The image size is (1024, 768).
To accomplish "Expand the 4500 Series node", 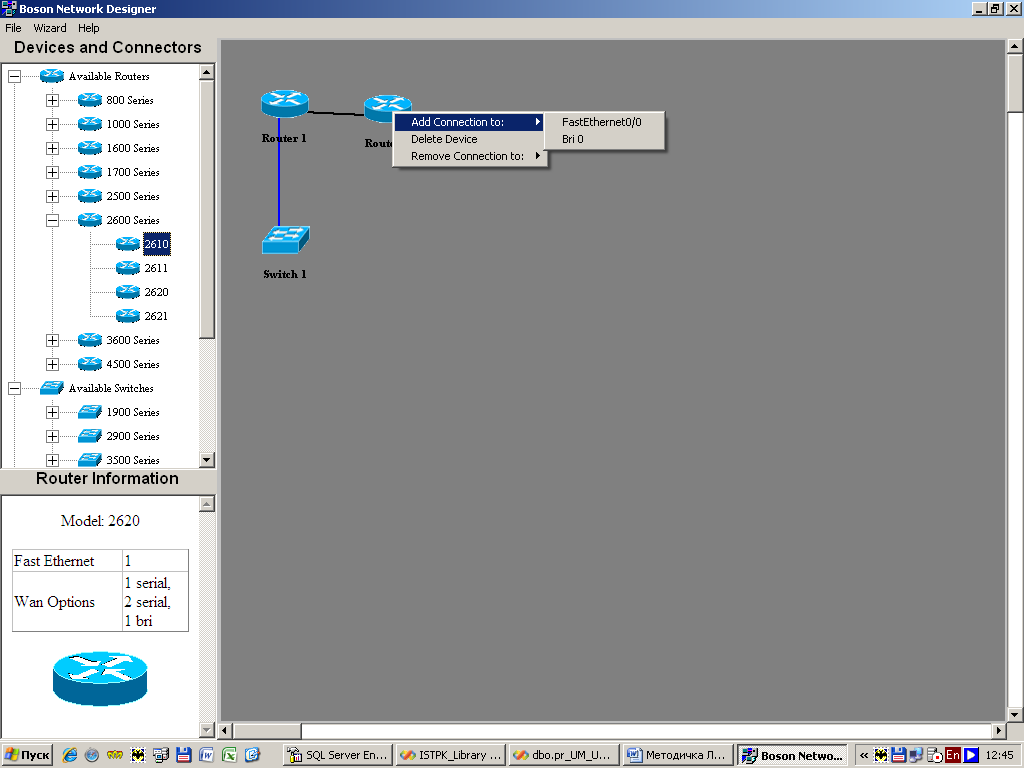I will 52,364.
